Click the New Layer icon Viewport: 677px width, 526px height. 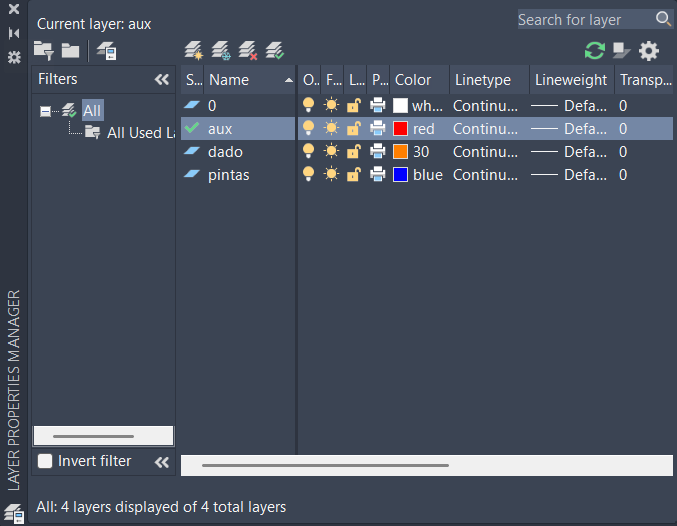(194, 50)
